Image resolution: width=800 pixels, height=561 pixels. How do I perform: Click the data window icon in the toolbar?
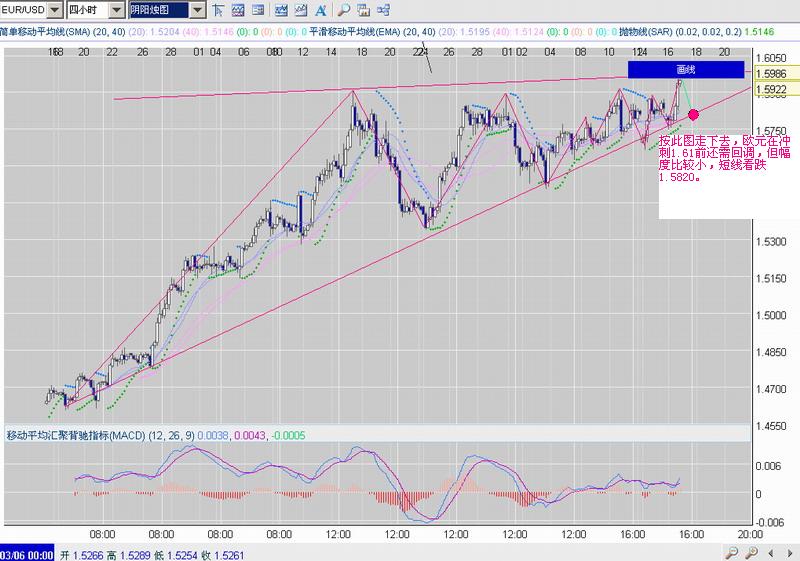coord(258,10)
